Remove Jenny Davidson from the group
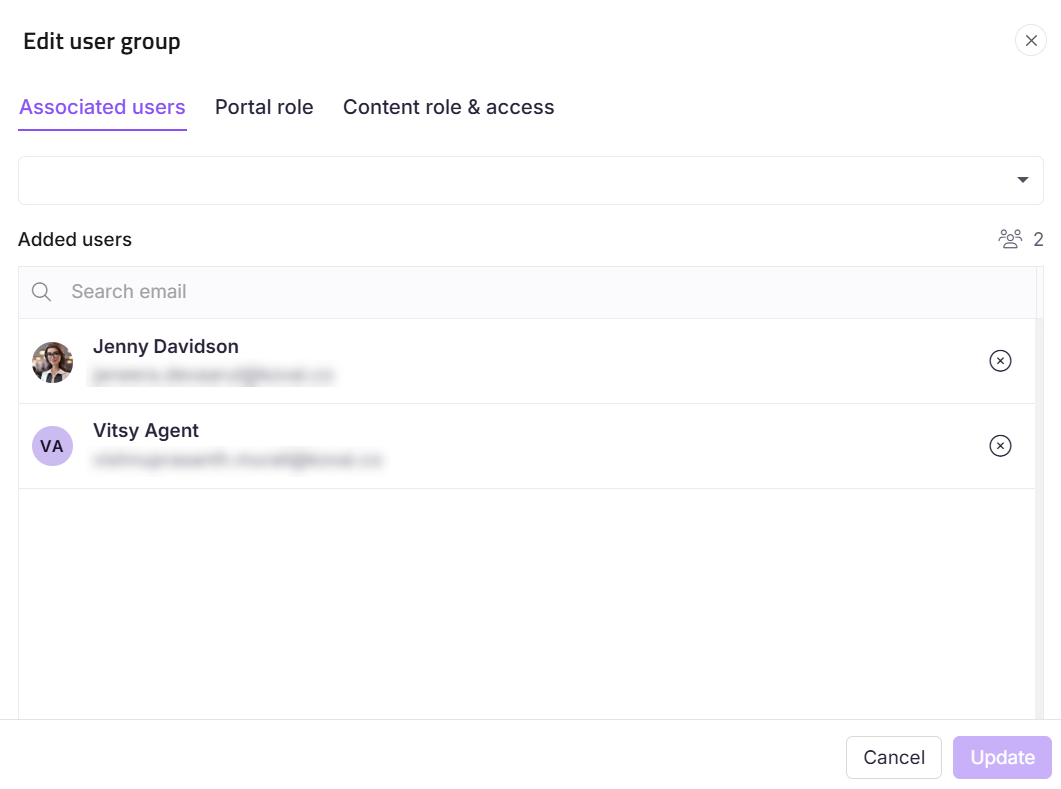Screen dimensions: 1061x789 [1000, 361]
